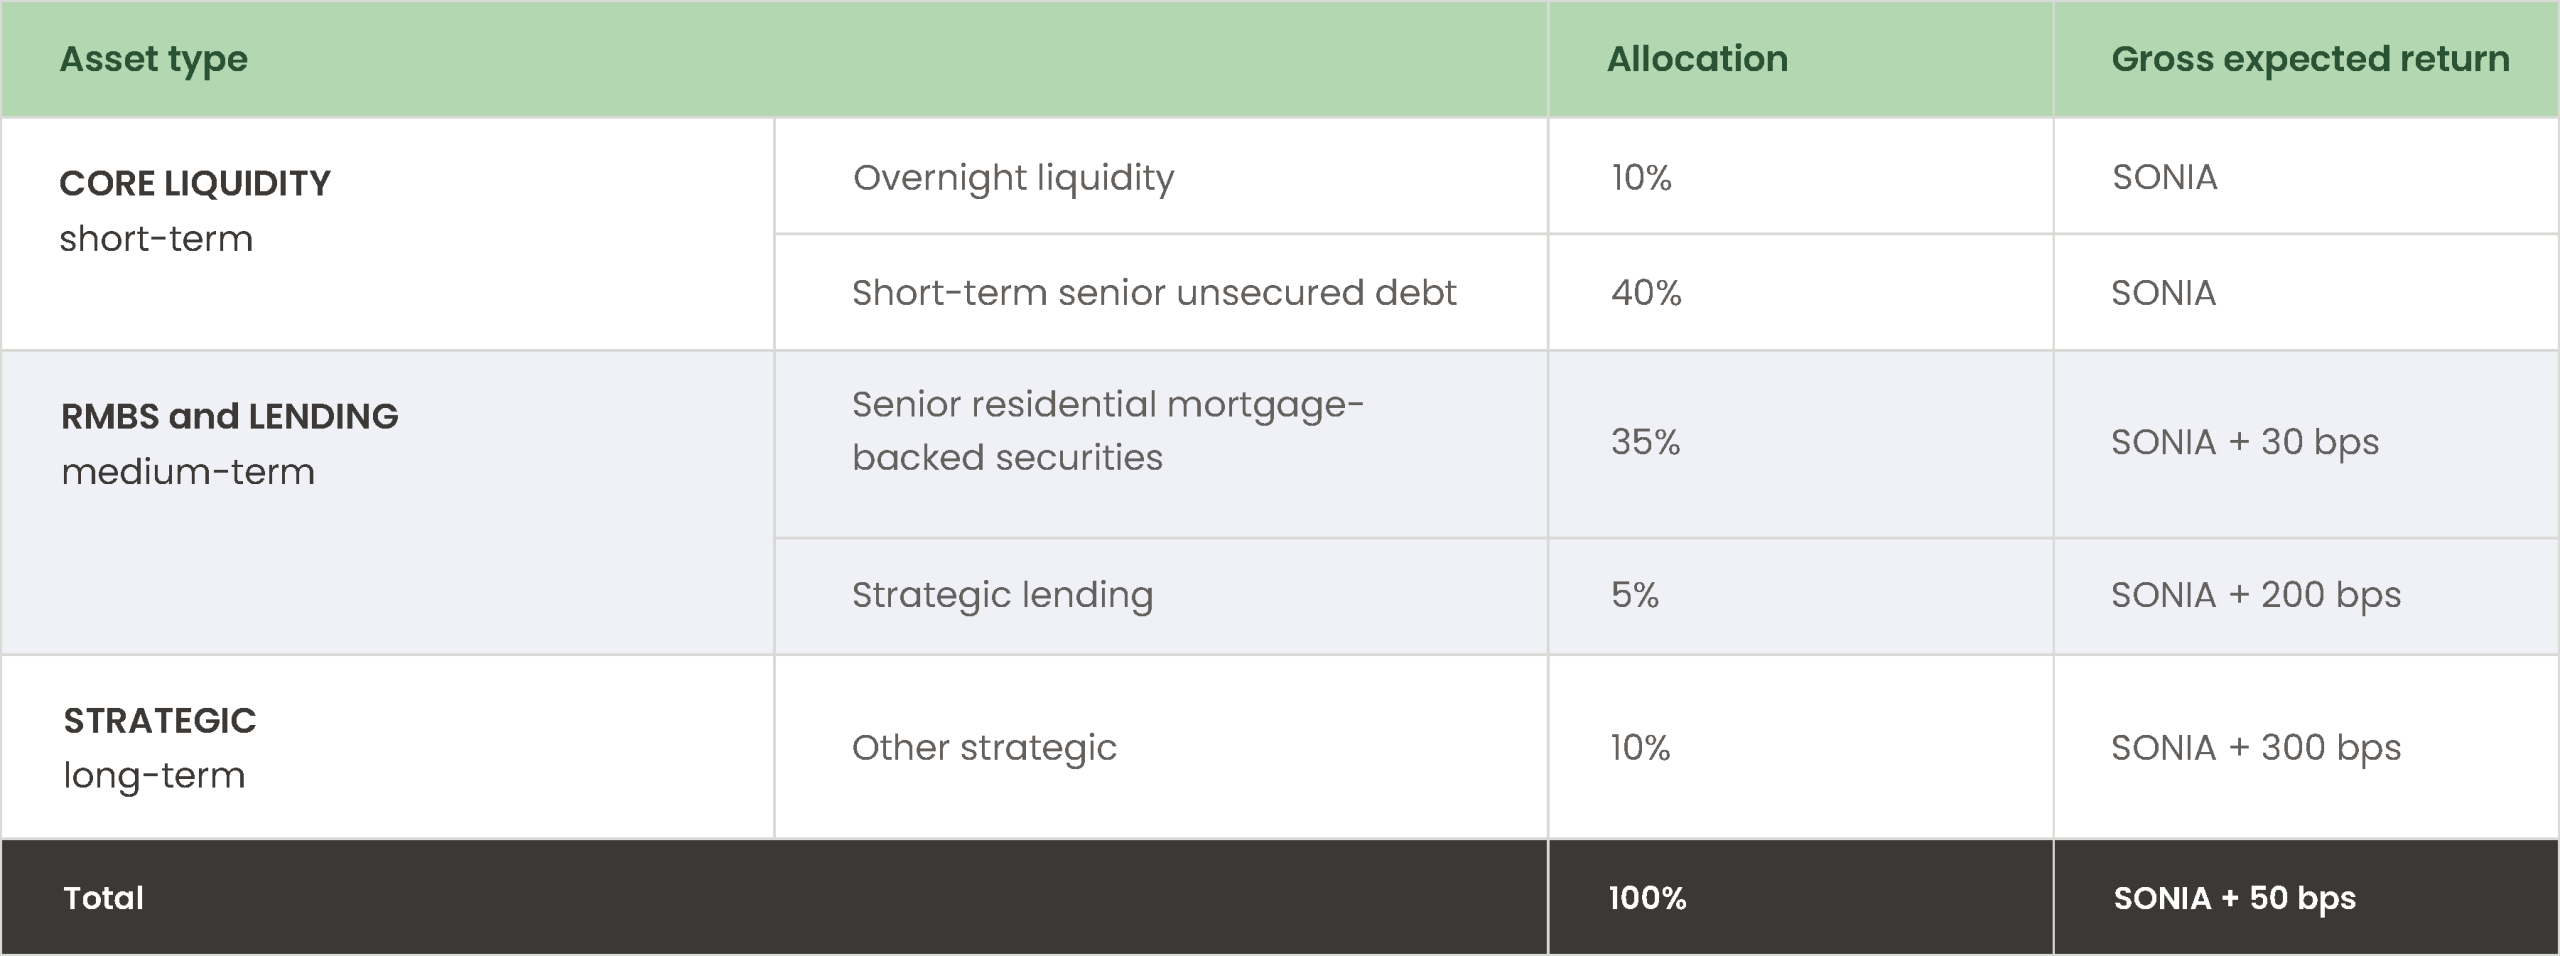This screenshot has height=956, width=2560.
Task: Select the Other strategic row label
Action: [x=984, y=748]
